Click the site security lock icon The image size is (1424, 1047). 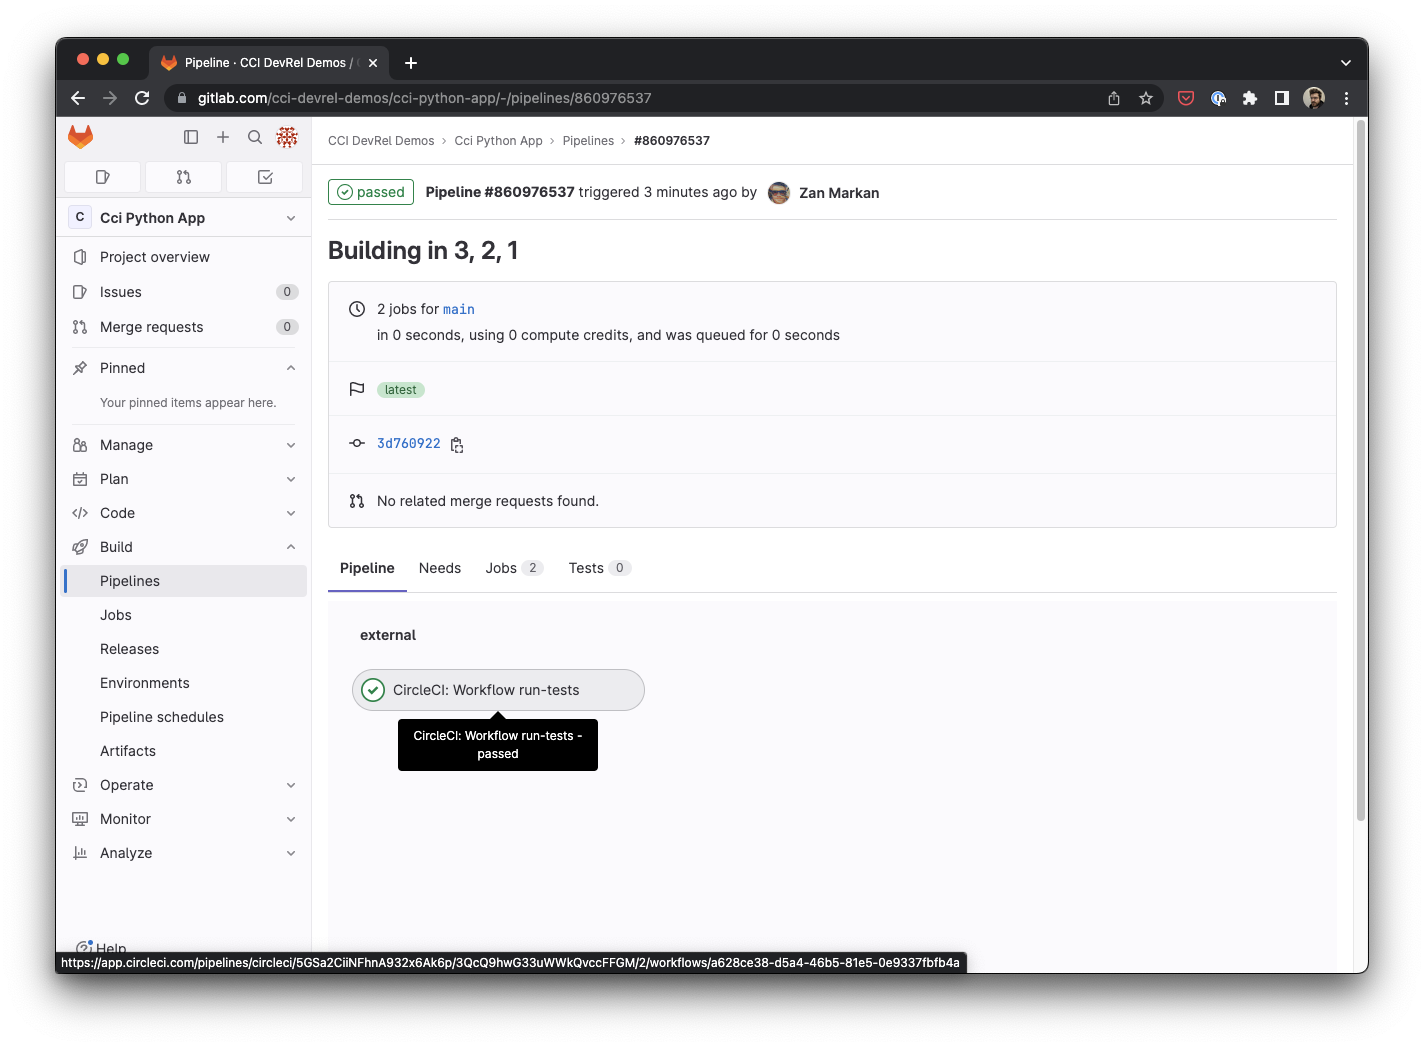182,98
